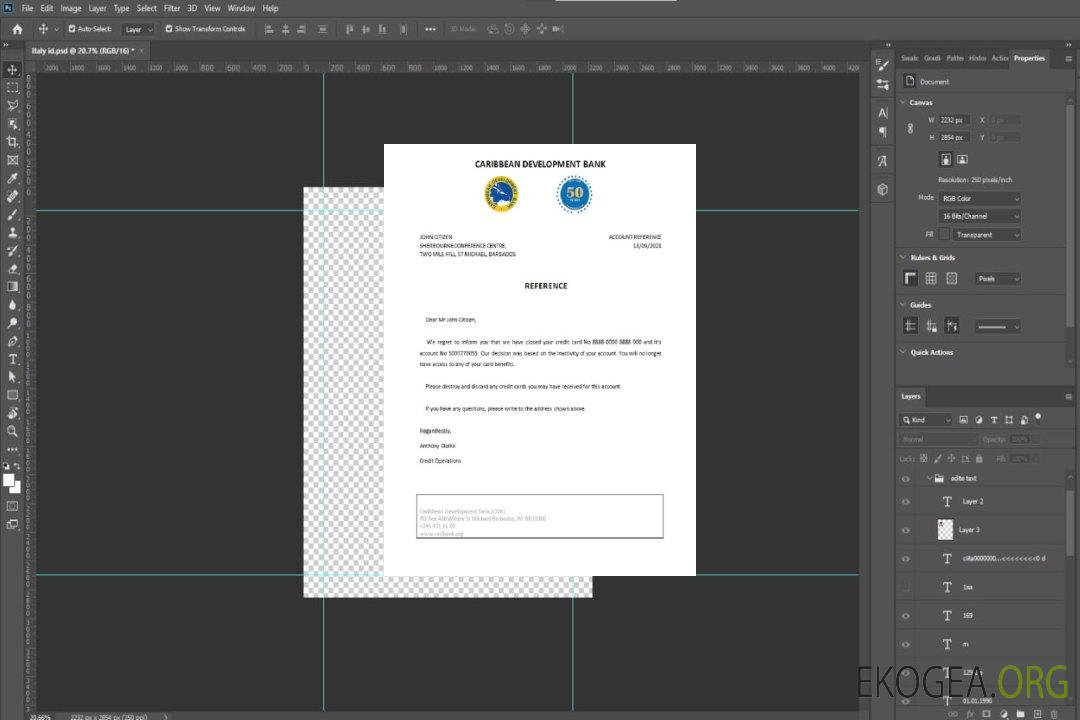Open the RGB Color mode dropdown
This screenshot has width=1080, height=720.
(x=980, y=199)
